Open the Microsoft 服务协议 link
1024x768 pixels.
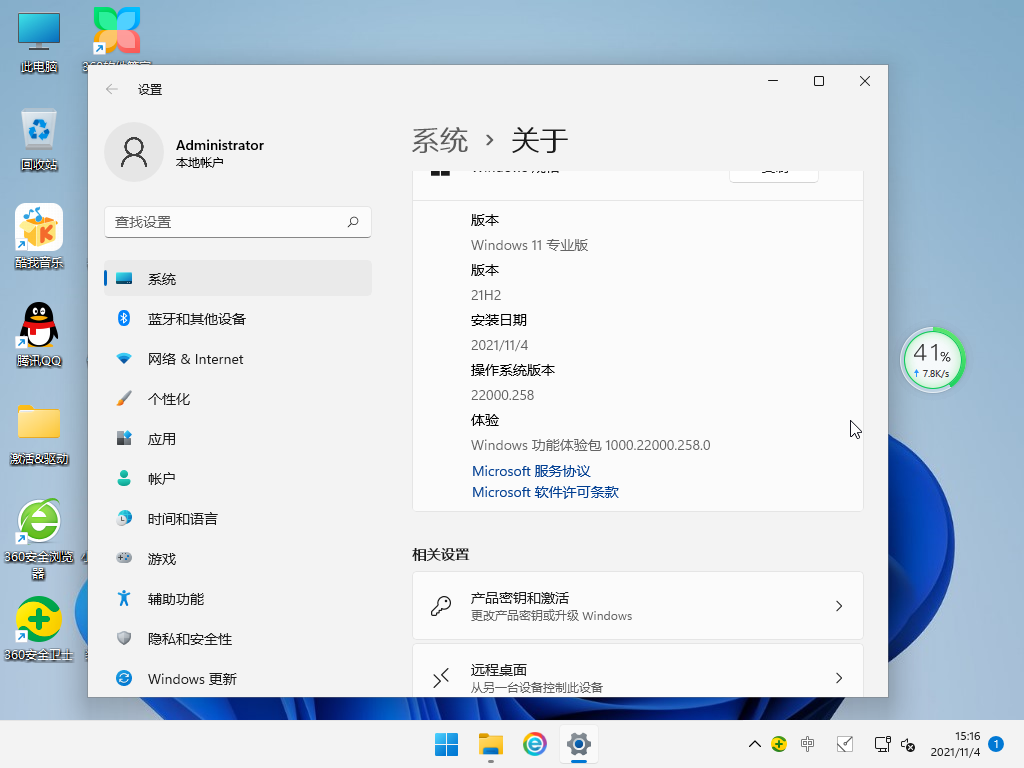(530, 471)
